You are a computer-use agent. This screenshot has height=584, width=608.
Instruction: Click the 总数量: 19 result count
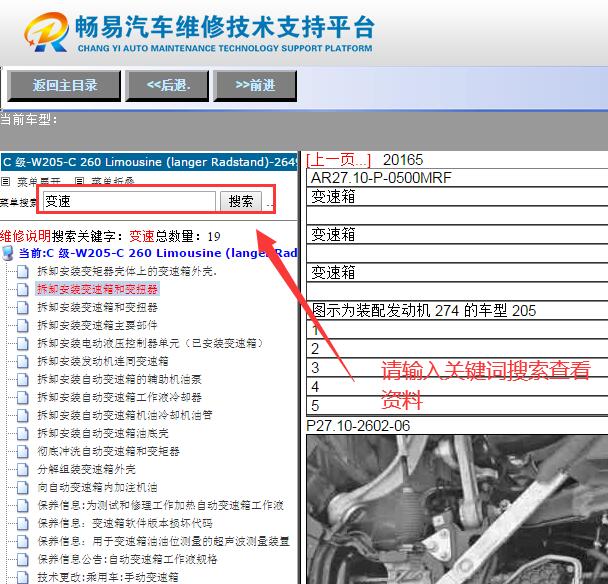[188, 236]
